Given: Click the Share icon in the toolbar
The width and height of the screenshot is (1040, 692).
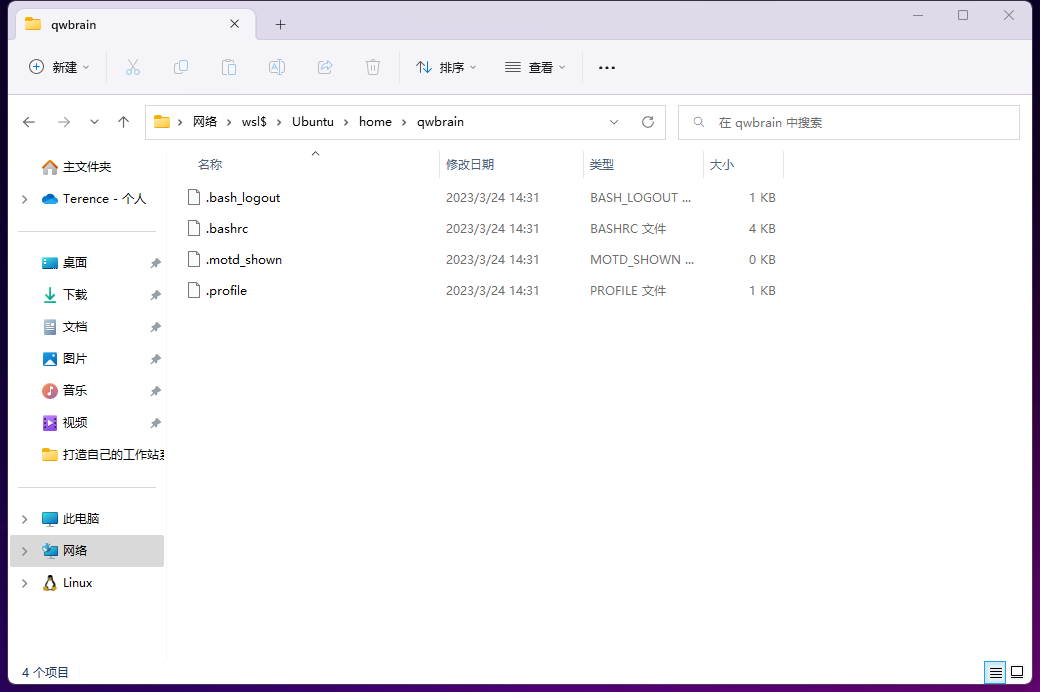Looking at the screenshot, I should click(x=325, y=67).
